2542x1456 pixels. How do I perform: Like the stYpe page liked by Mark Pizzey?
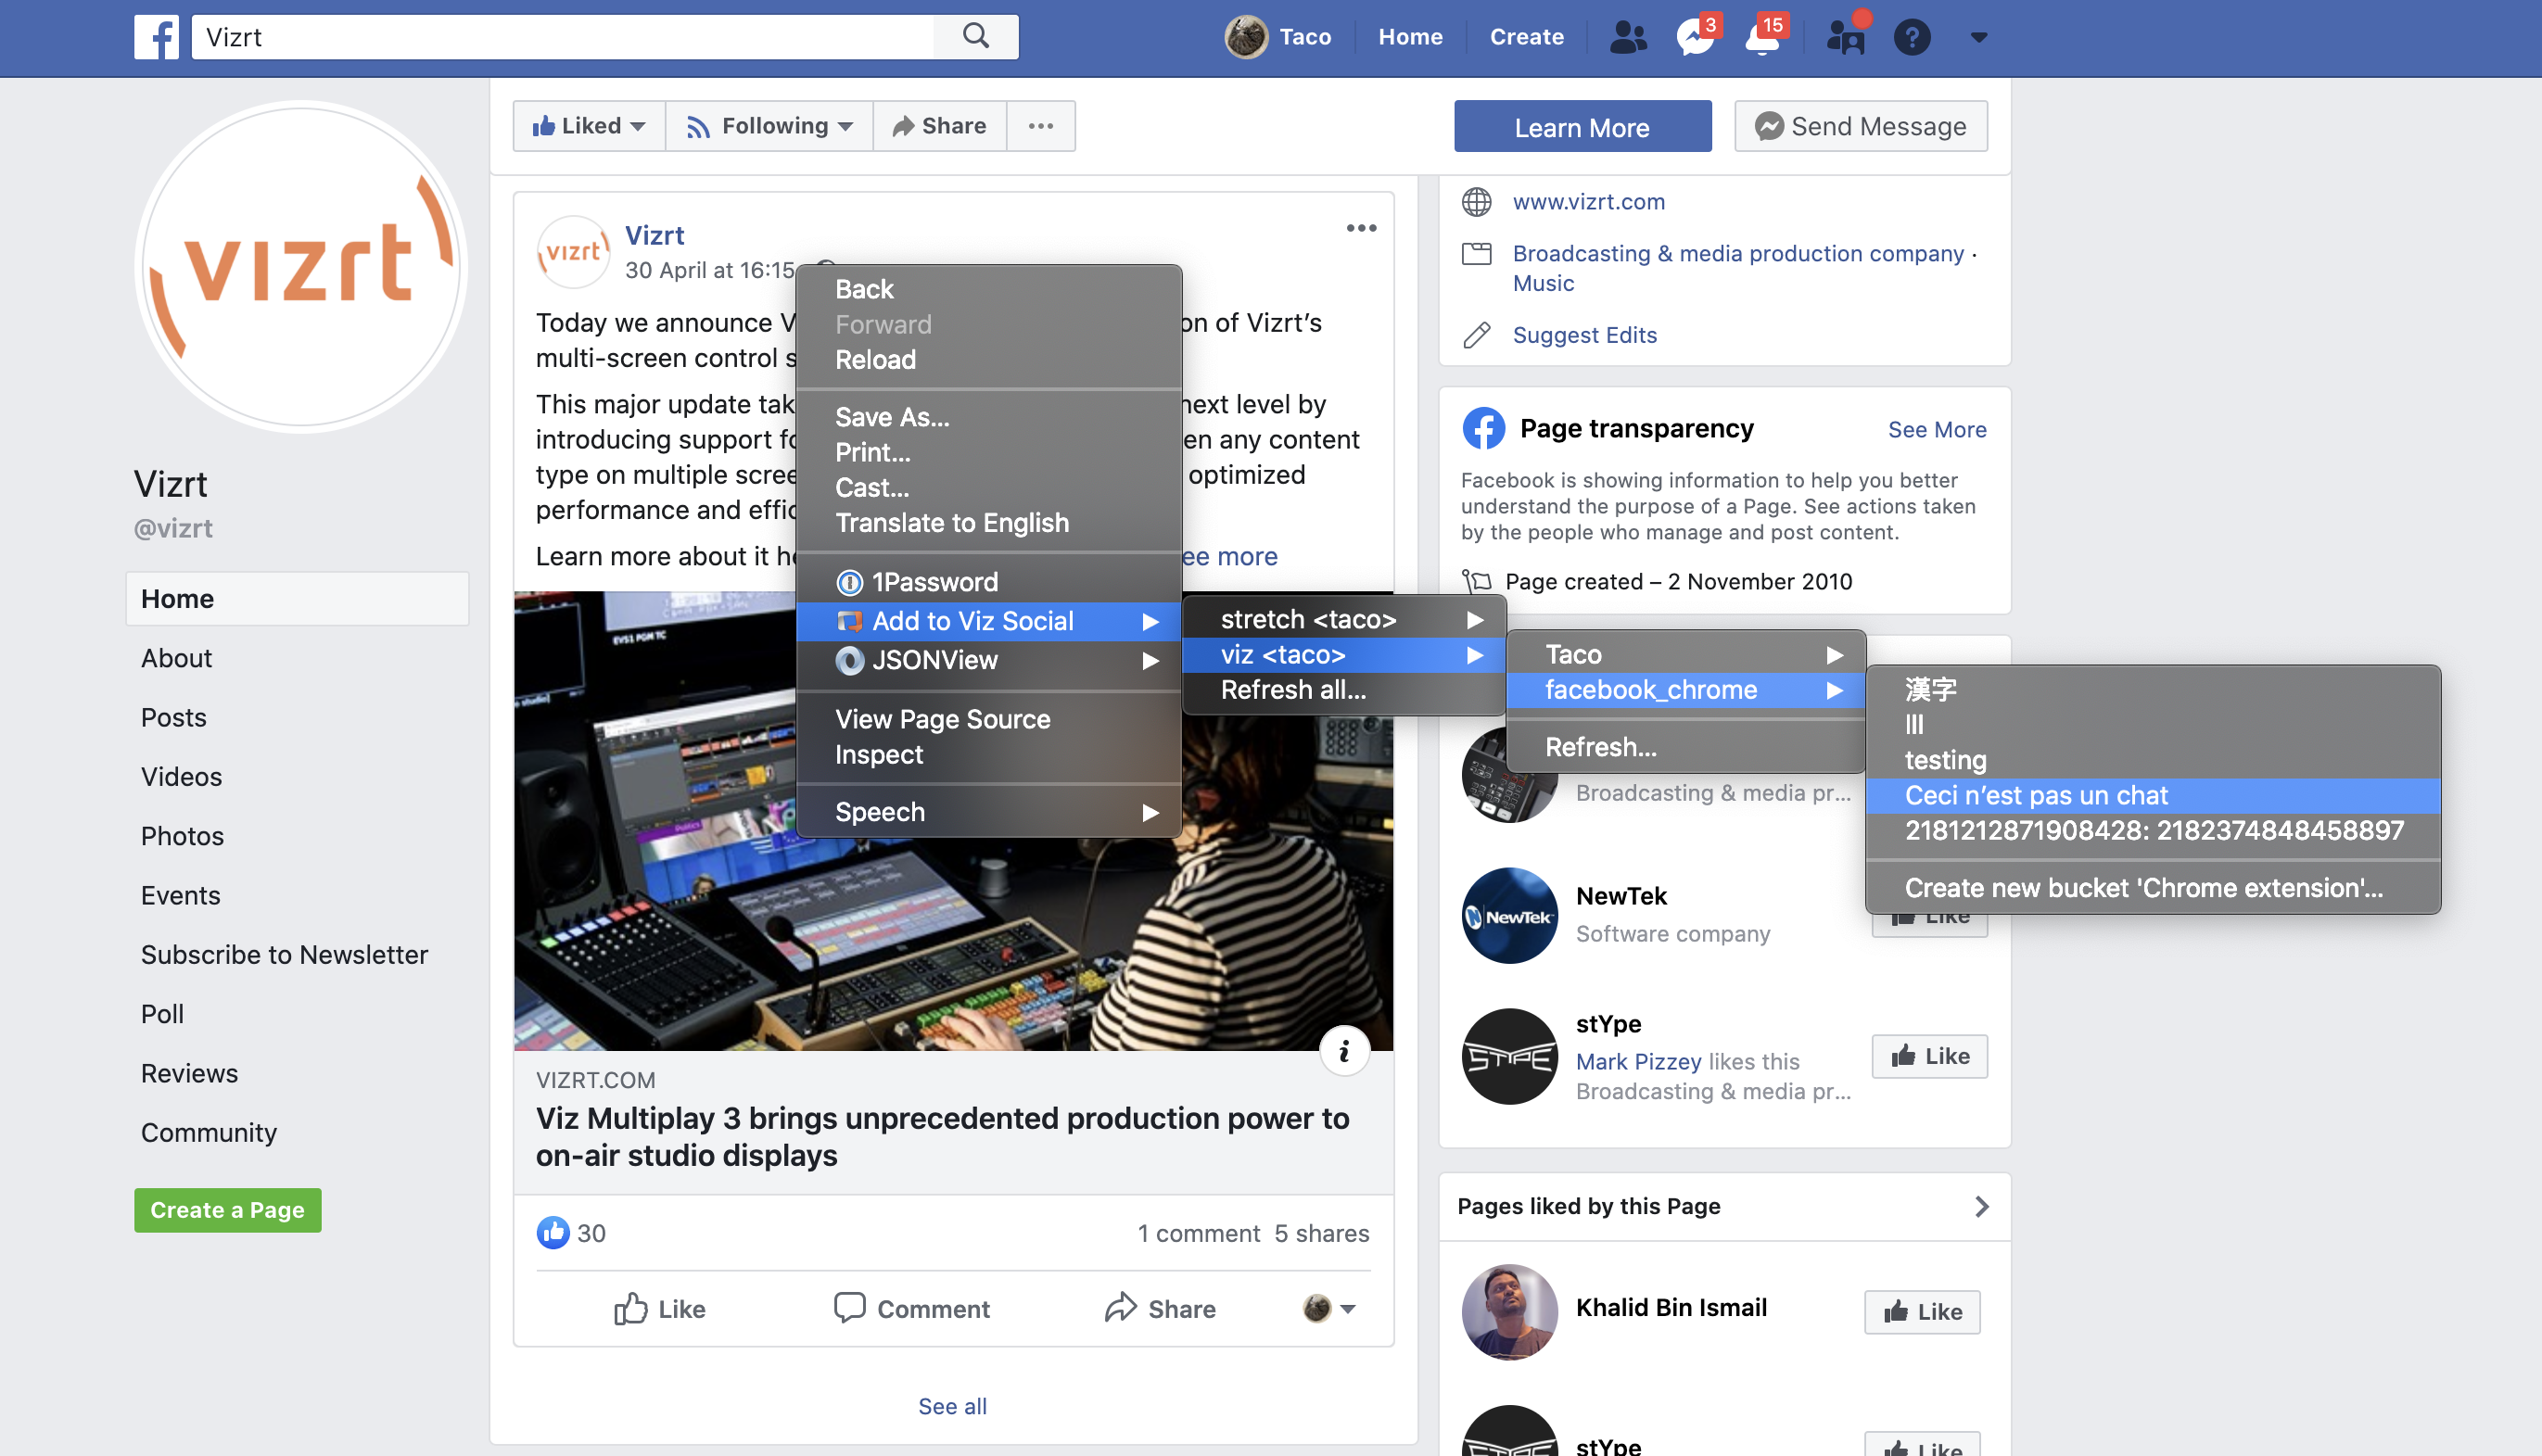click(1929, 1056)
